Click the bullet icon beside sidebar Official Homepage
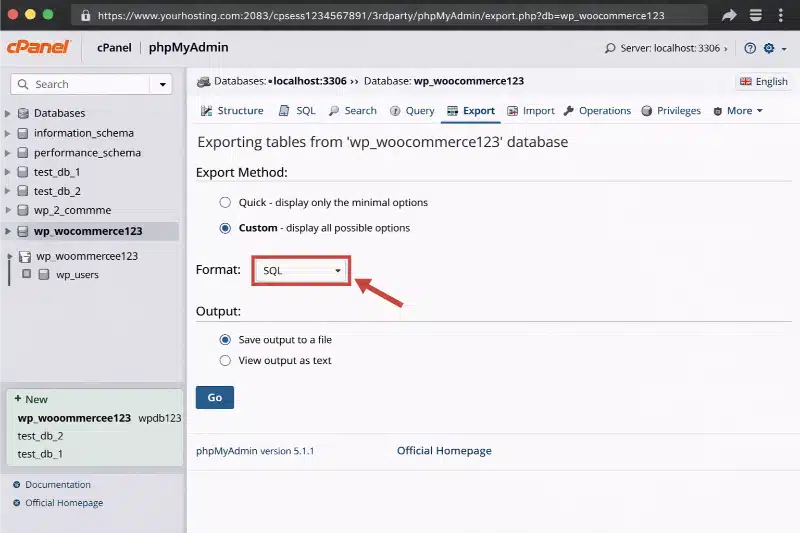Screen dimensions: 800x533 coord(16,503)
